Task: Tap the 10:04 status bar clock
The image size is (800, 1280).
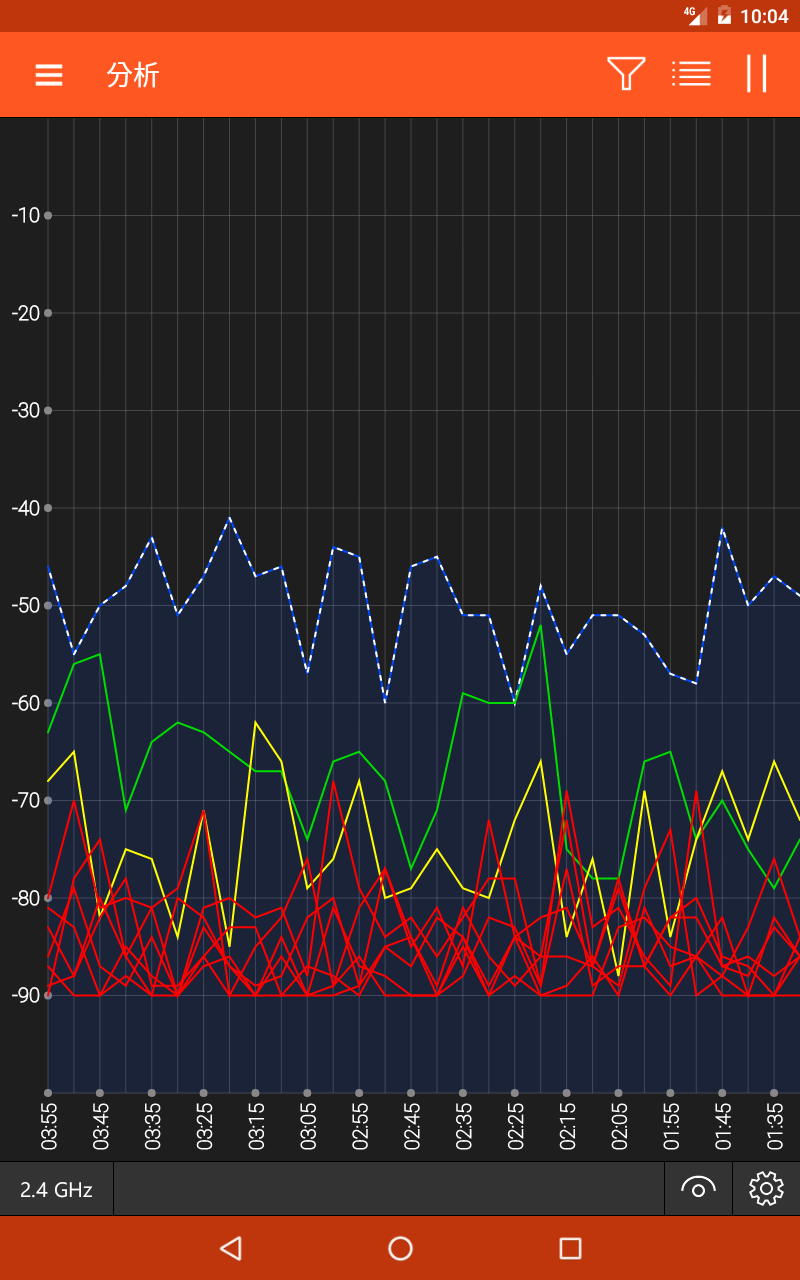Action: [764, 16]
